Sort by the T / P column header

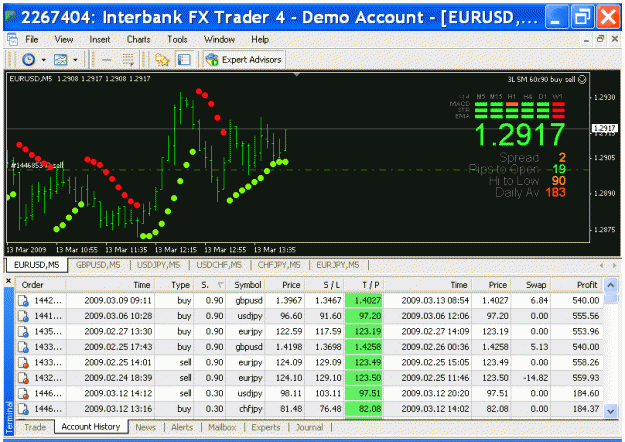(x=365, y=285)
